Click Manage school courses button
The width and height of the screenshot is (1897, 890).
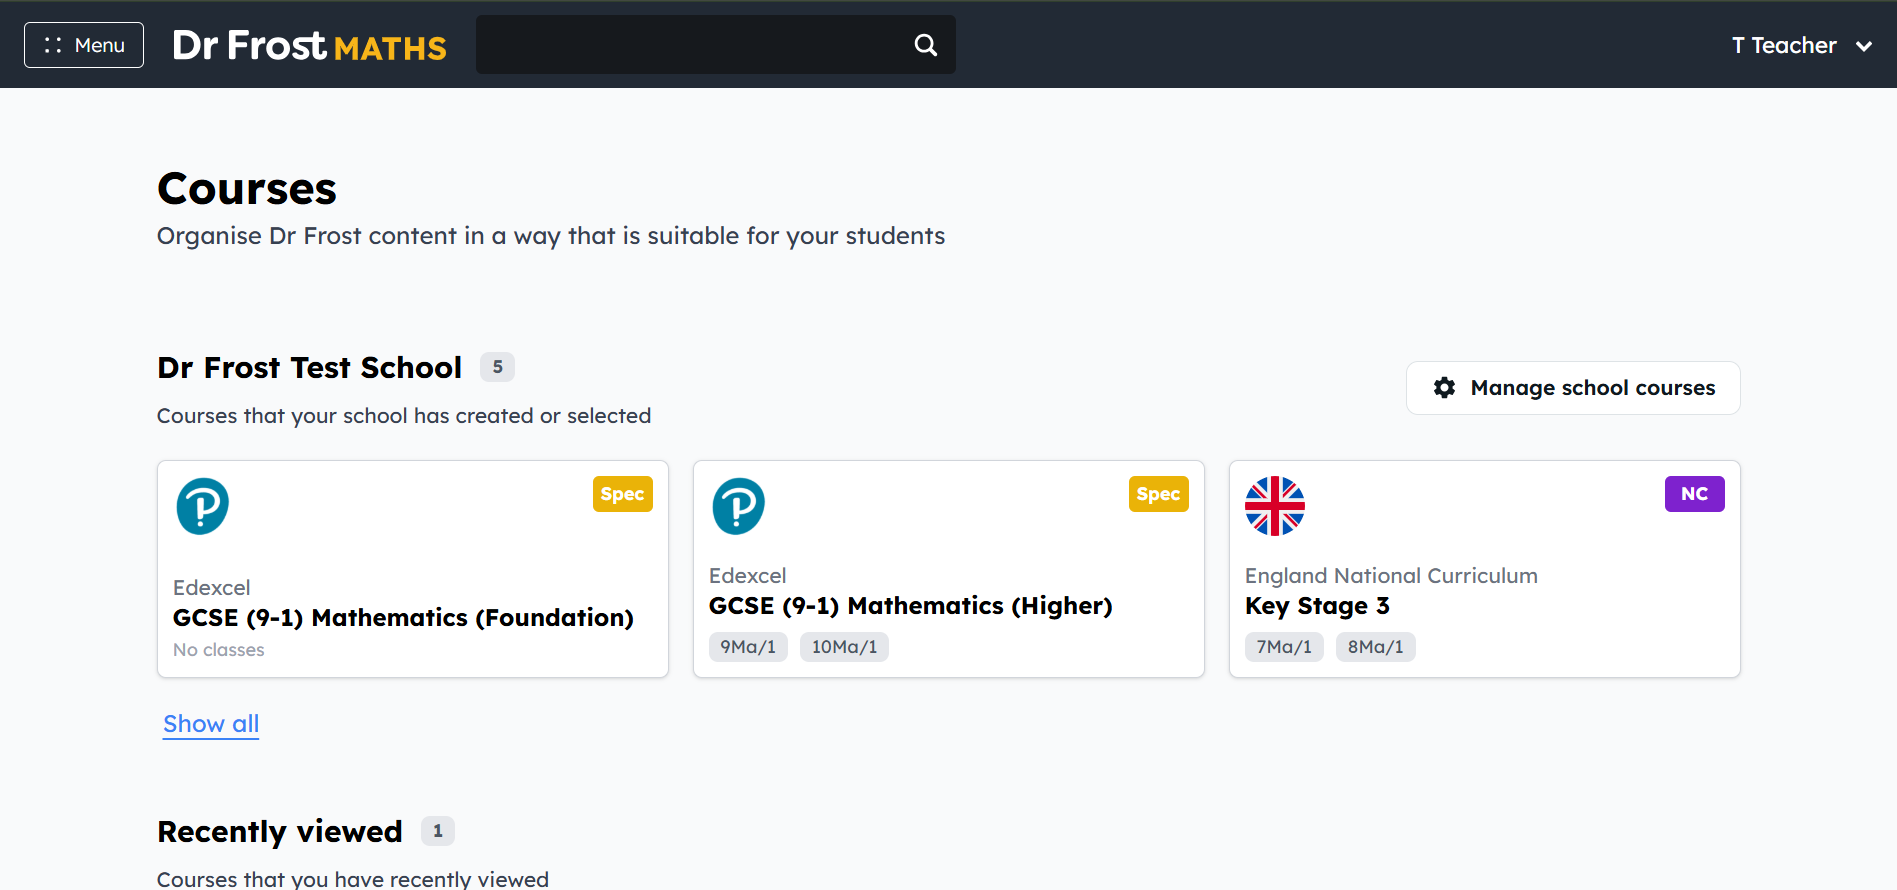1573,388
